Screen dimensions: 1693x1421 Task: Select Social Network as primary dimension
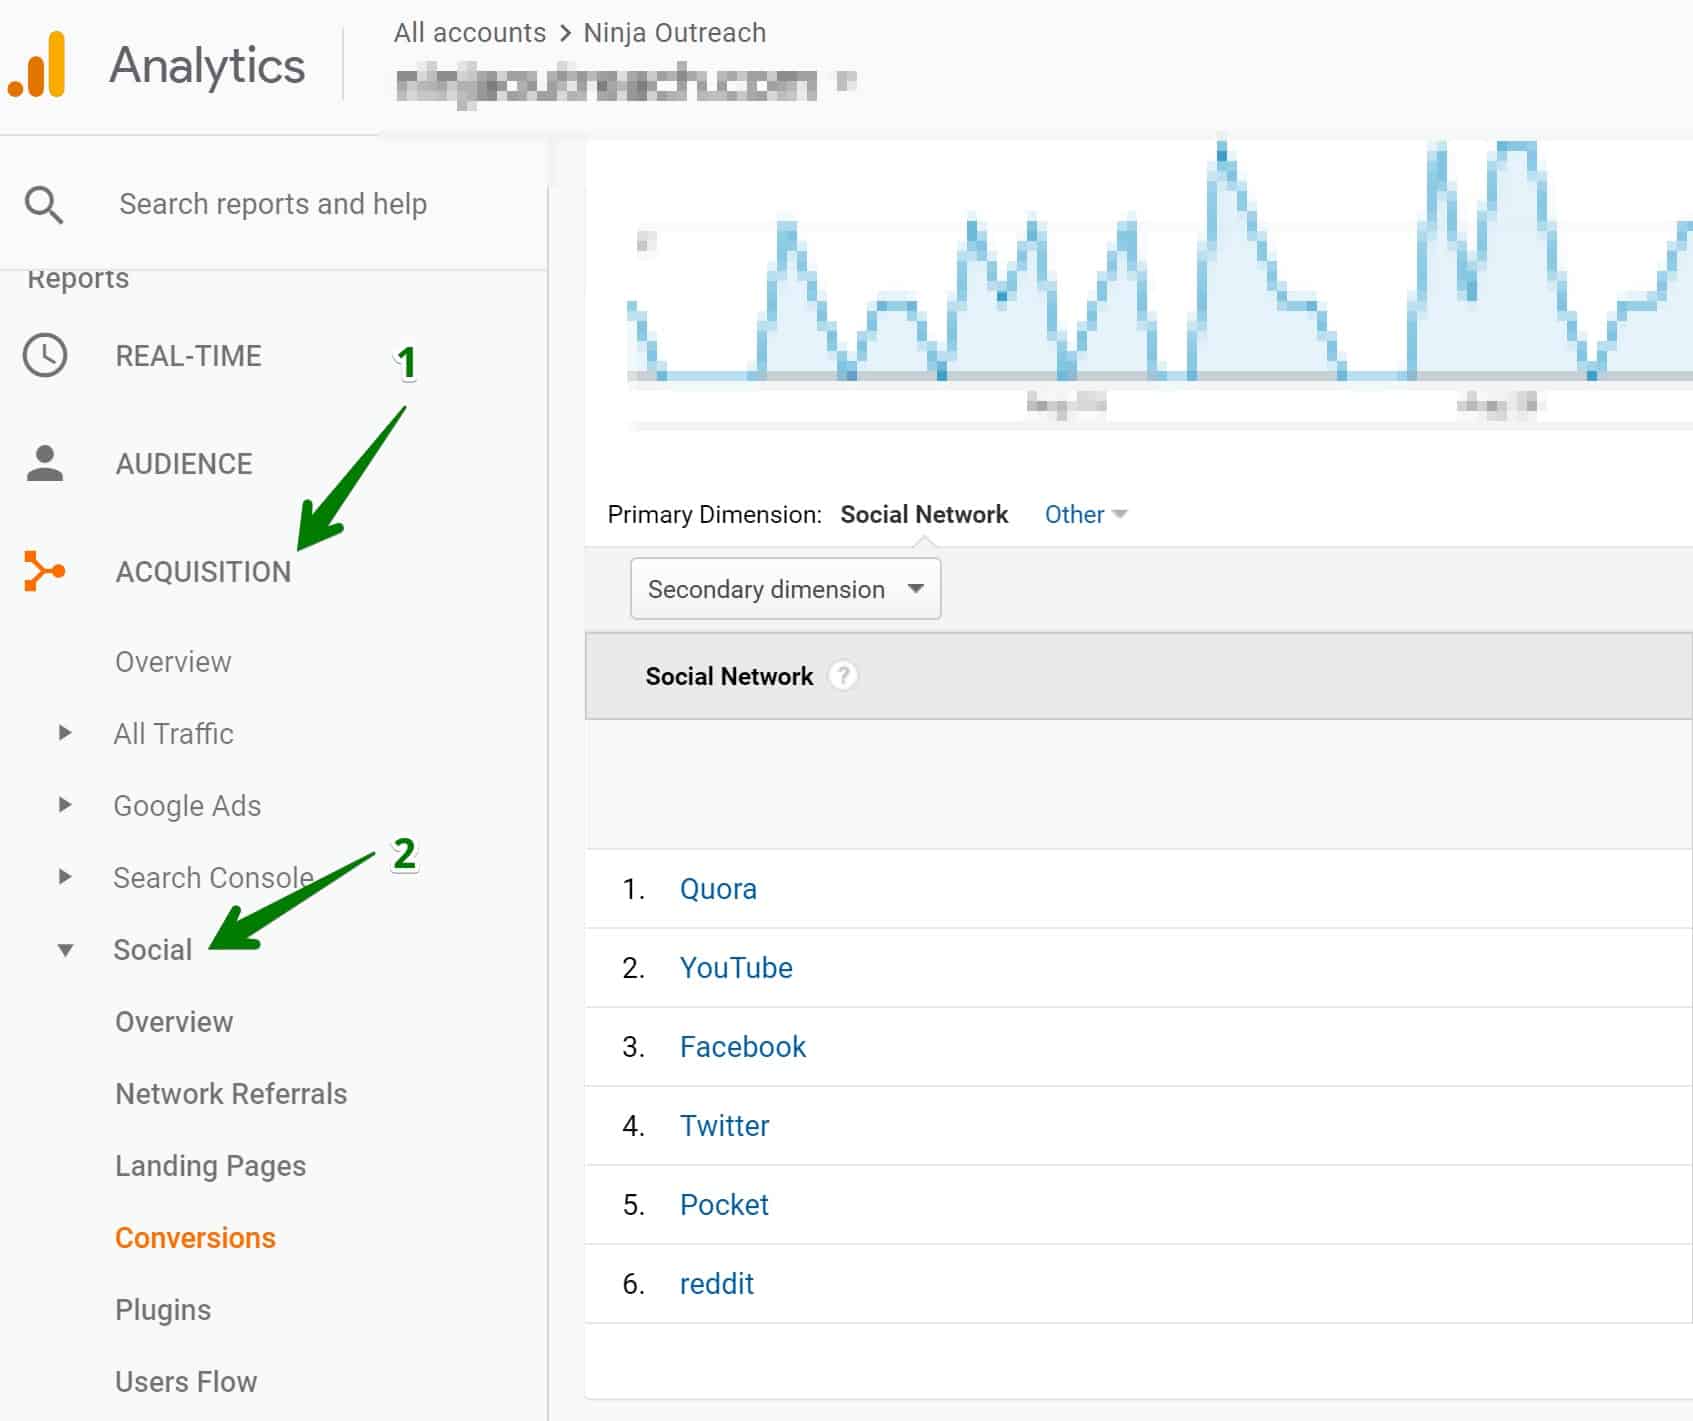(x=924, y=514)
